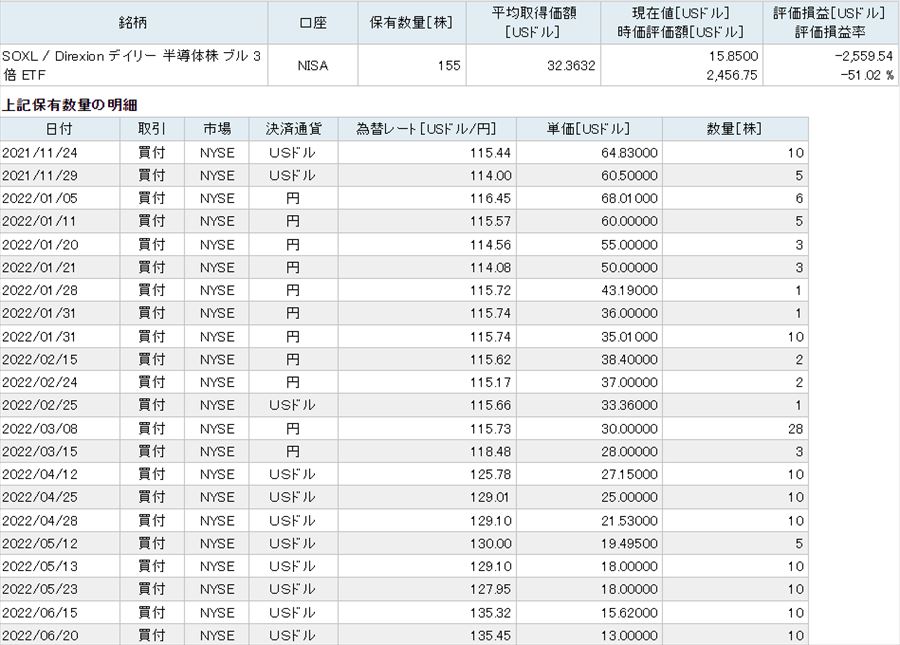
Task: Click exchange rate 118.48
Action: pos(490,452)
